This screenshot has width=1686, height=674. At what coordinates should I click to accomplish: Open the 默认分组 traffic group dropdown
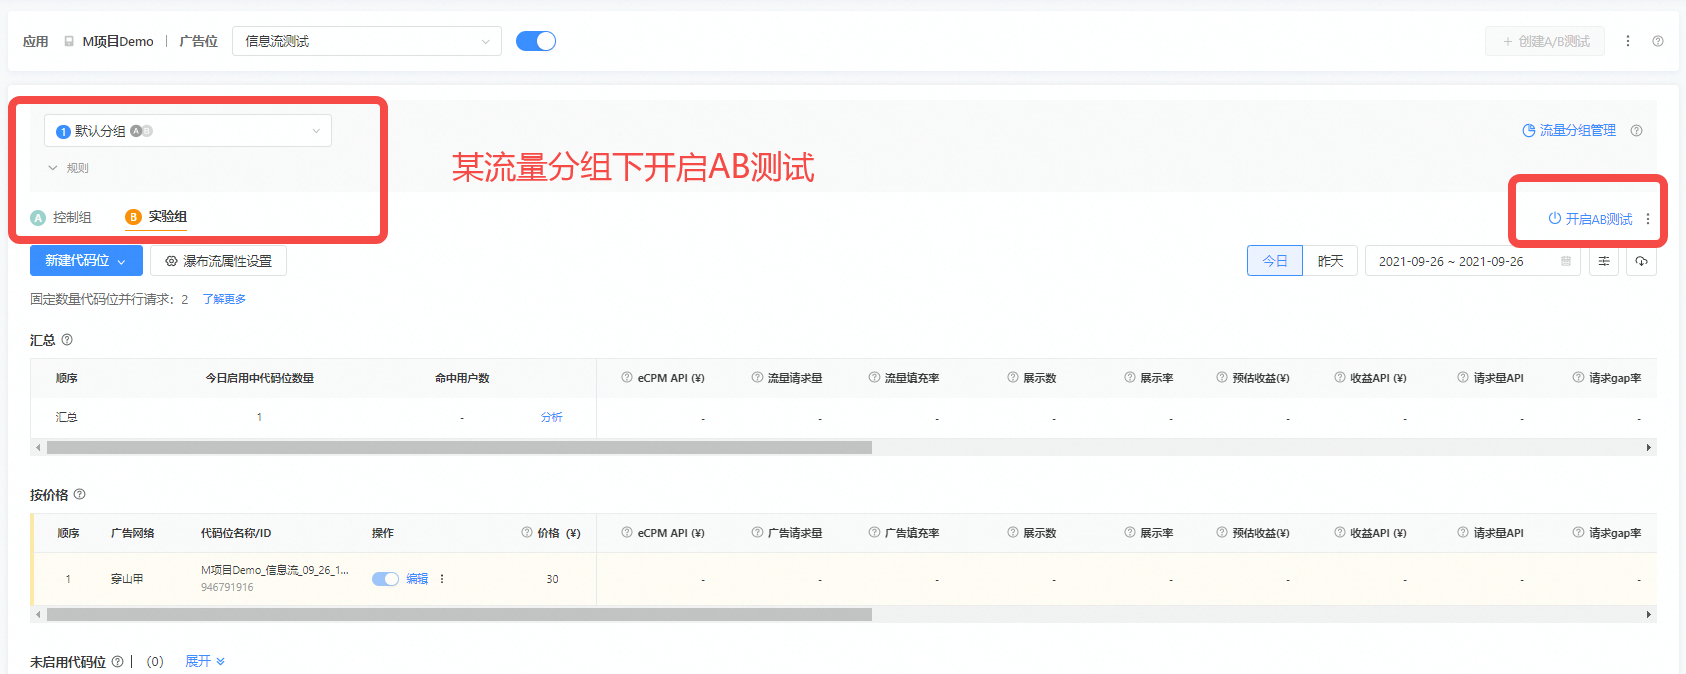188,131
